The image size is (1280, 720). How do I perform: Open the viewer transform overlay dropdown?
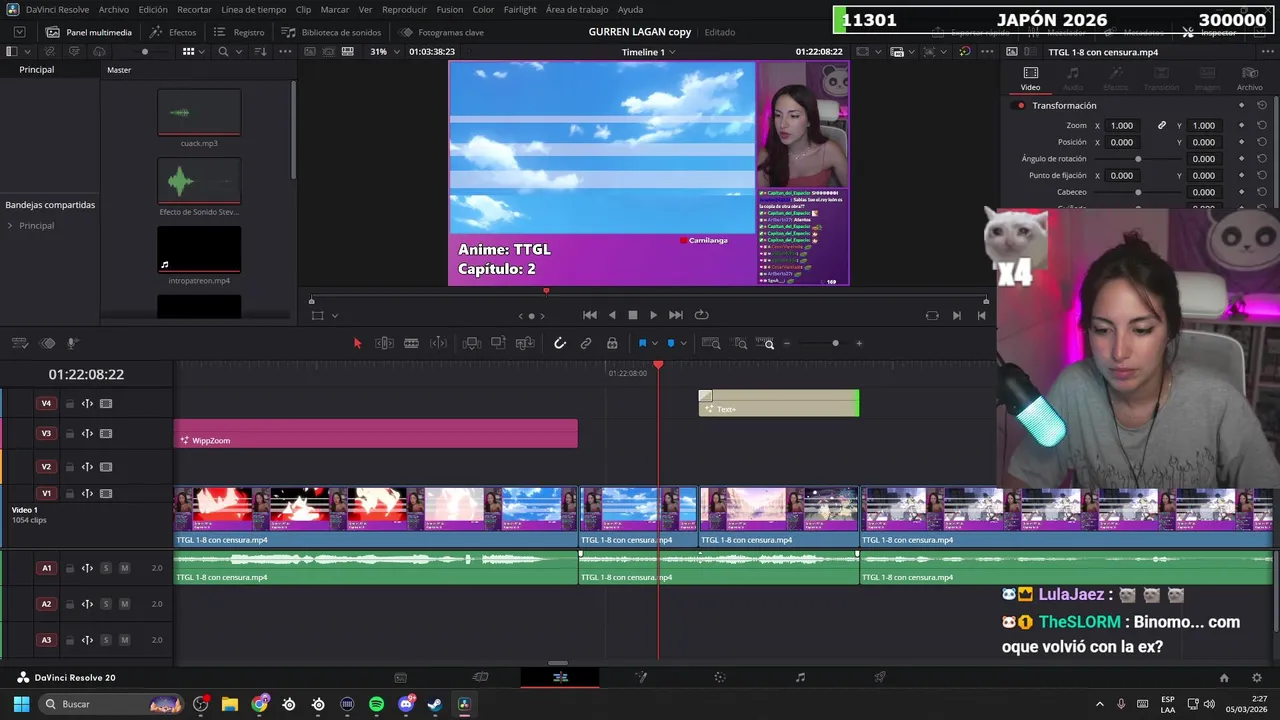coord(334,316)
